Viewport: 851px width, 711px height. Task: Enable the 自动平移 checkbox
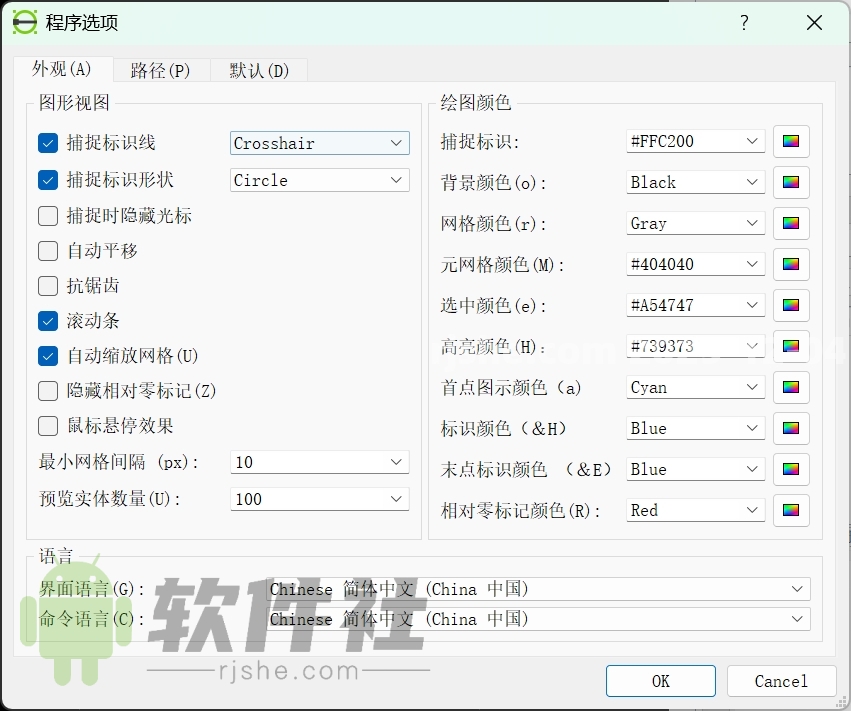[47, 251]
